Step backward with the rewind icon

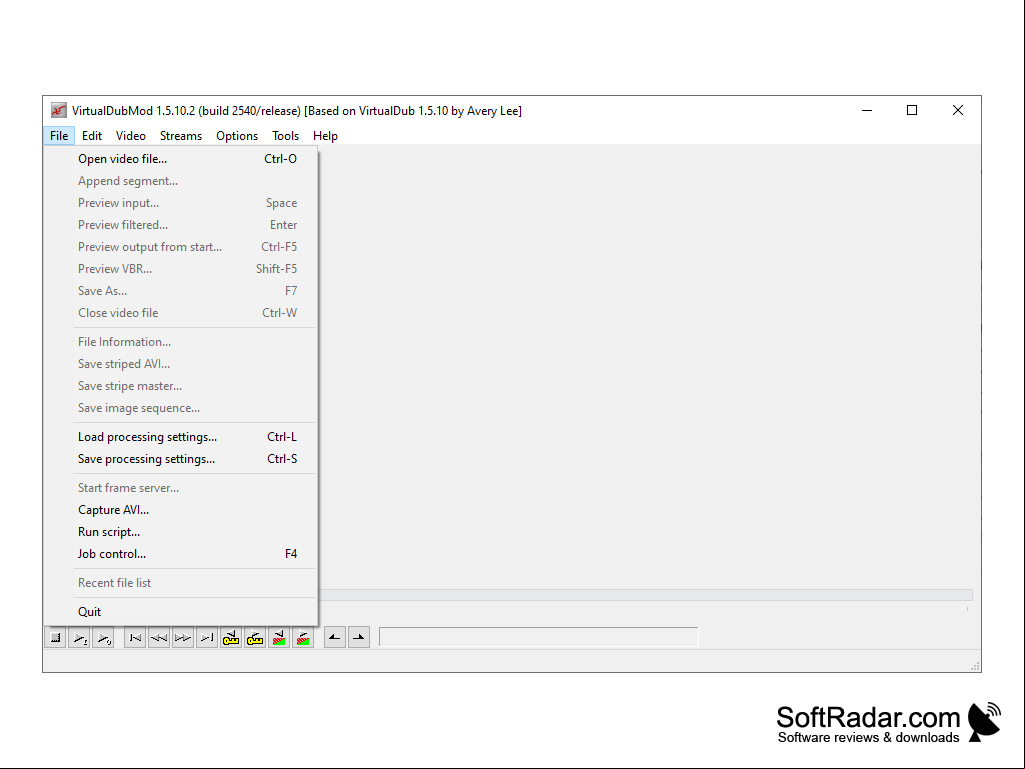click(159, 638)
